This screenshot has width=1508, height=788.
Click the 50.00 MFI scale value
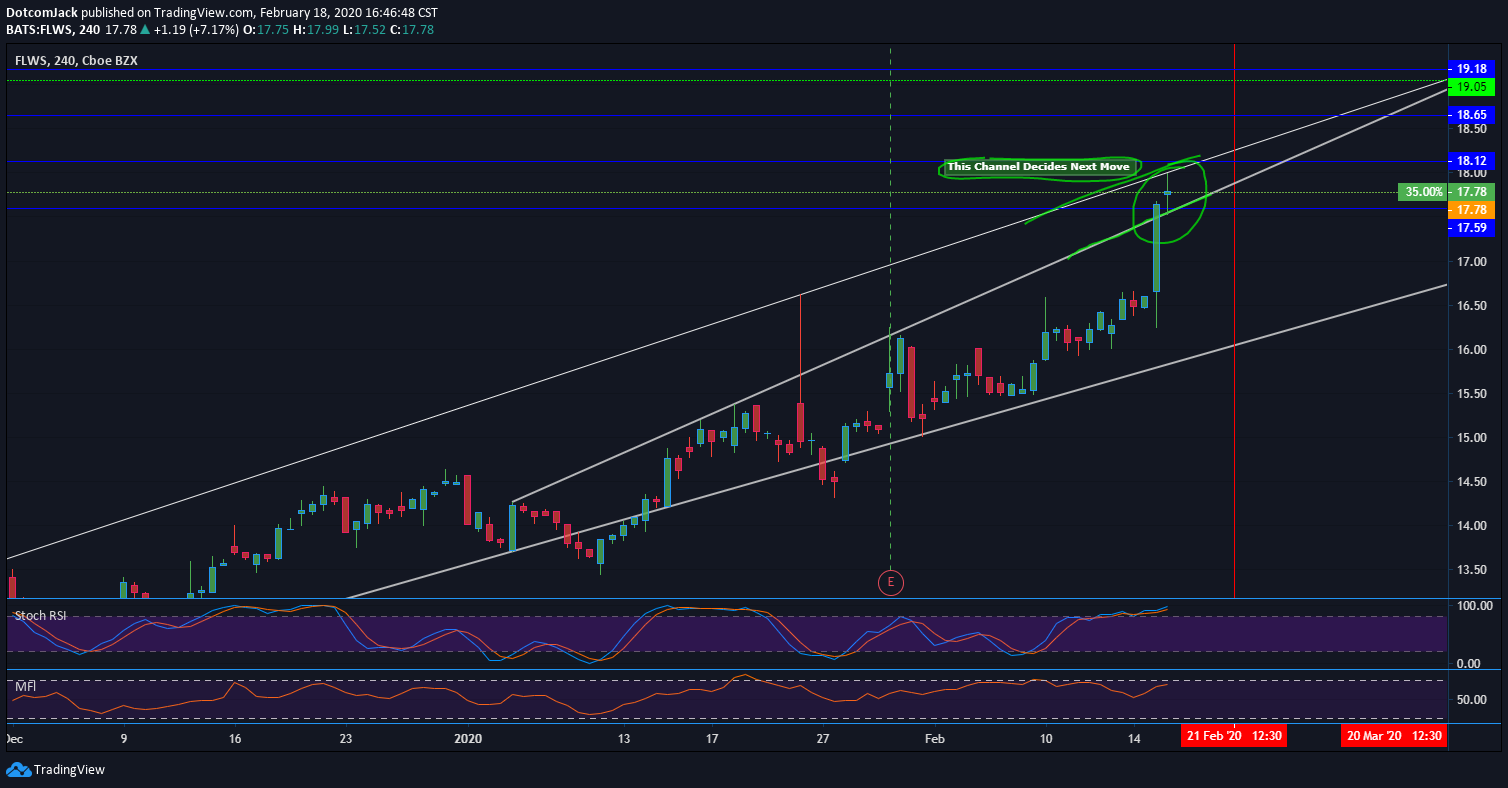(x=1474, y=699)
